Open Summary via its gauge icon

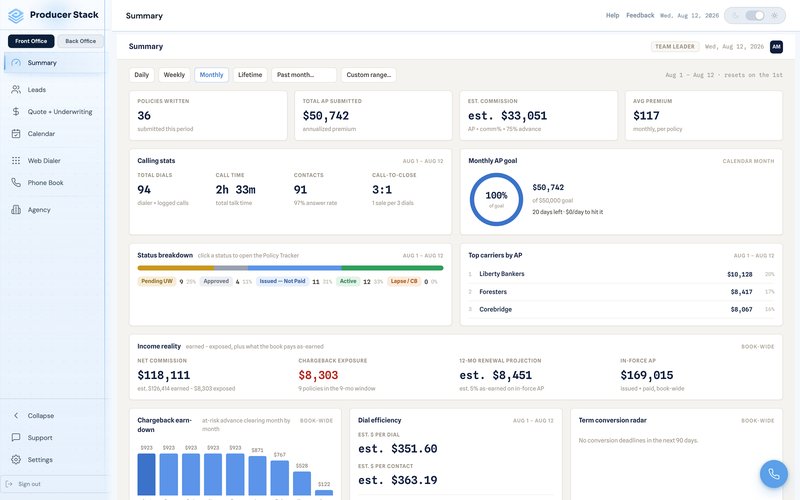16,63
